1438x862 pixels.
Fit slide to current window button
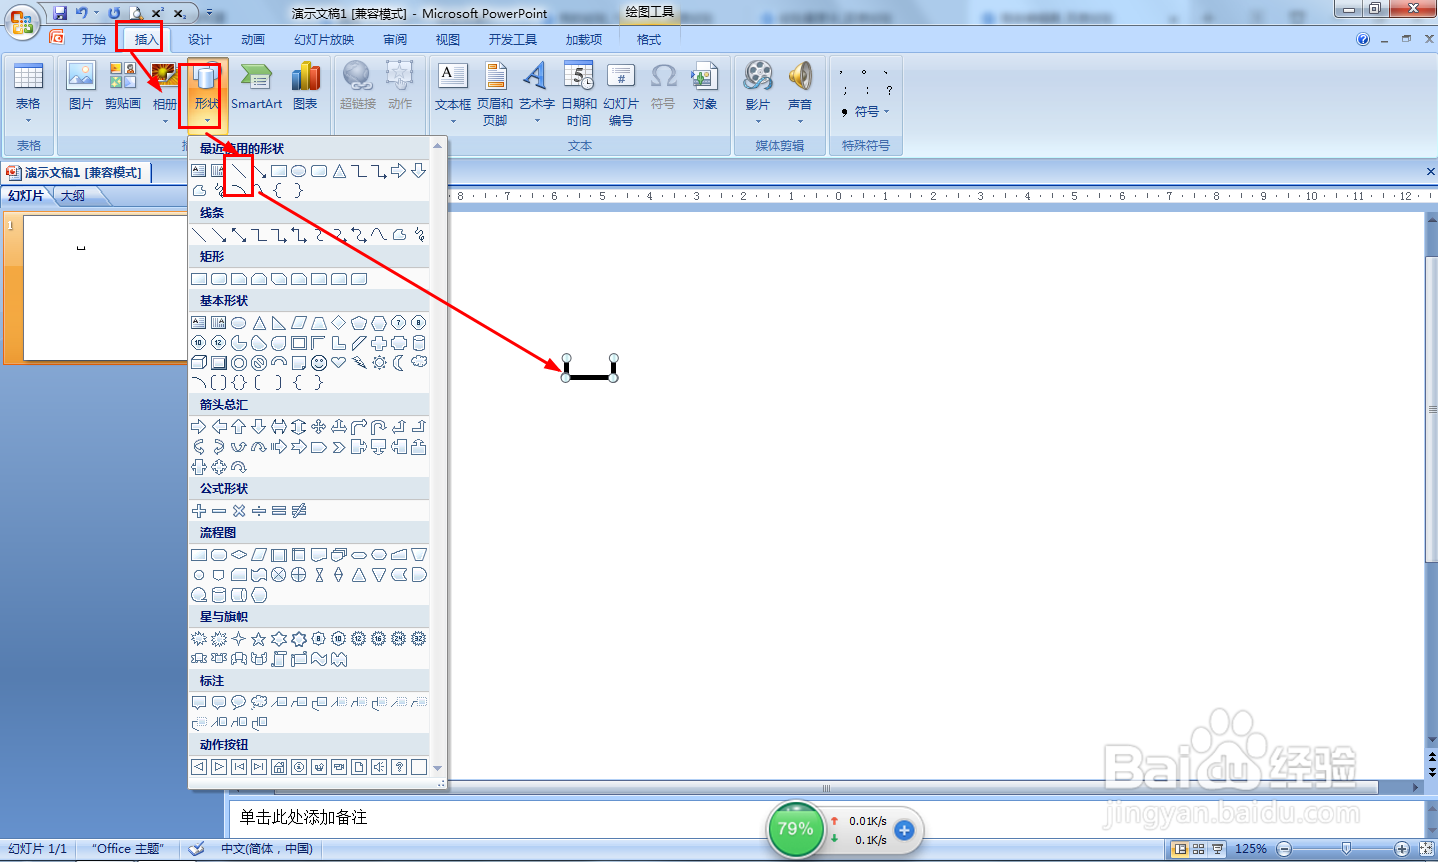point(1427,849)
